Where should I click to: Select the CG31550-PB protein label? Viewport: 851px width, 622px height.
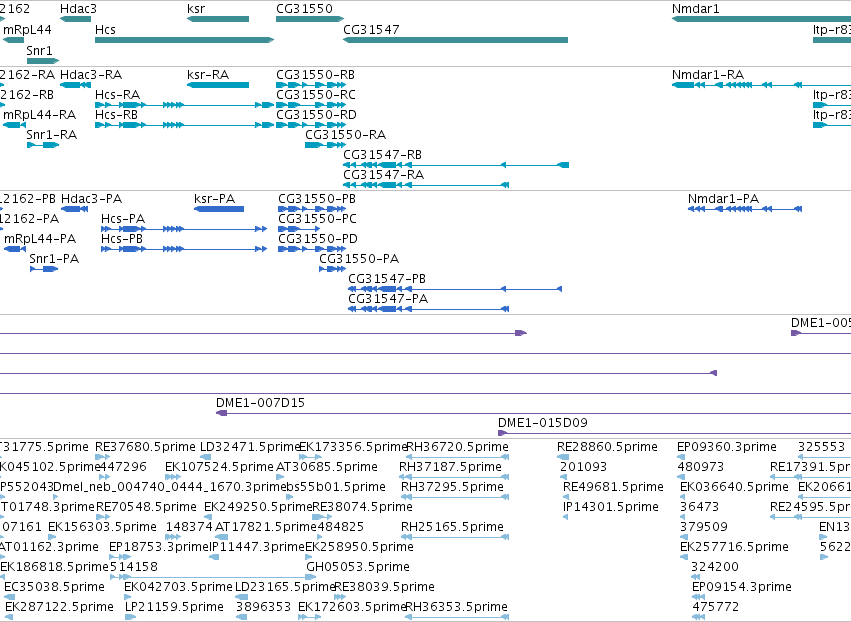click(x=317, y=199)
